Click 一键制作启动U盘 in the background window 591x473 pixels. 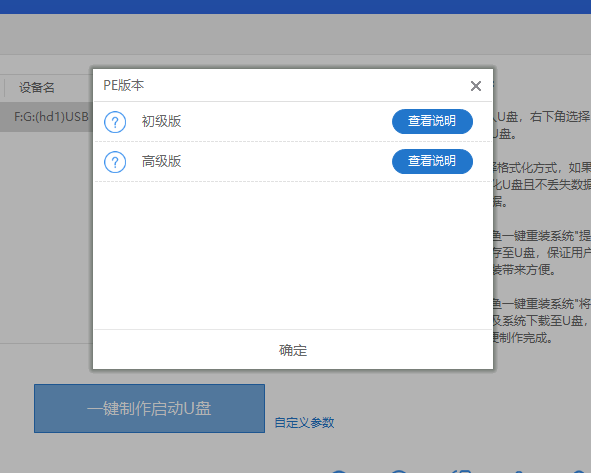149,409
